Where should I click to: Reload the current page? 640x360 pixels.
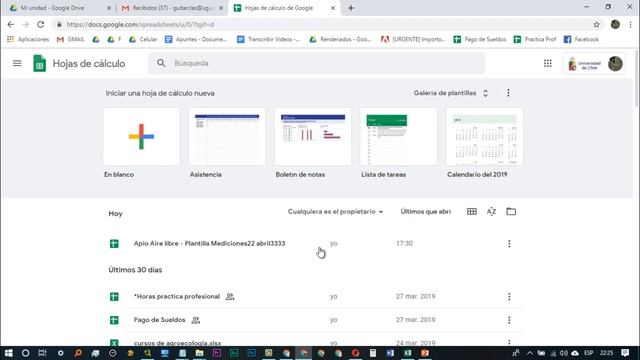click(40, 24)
